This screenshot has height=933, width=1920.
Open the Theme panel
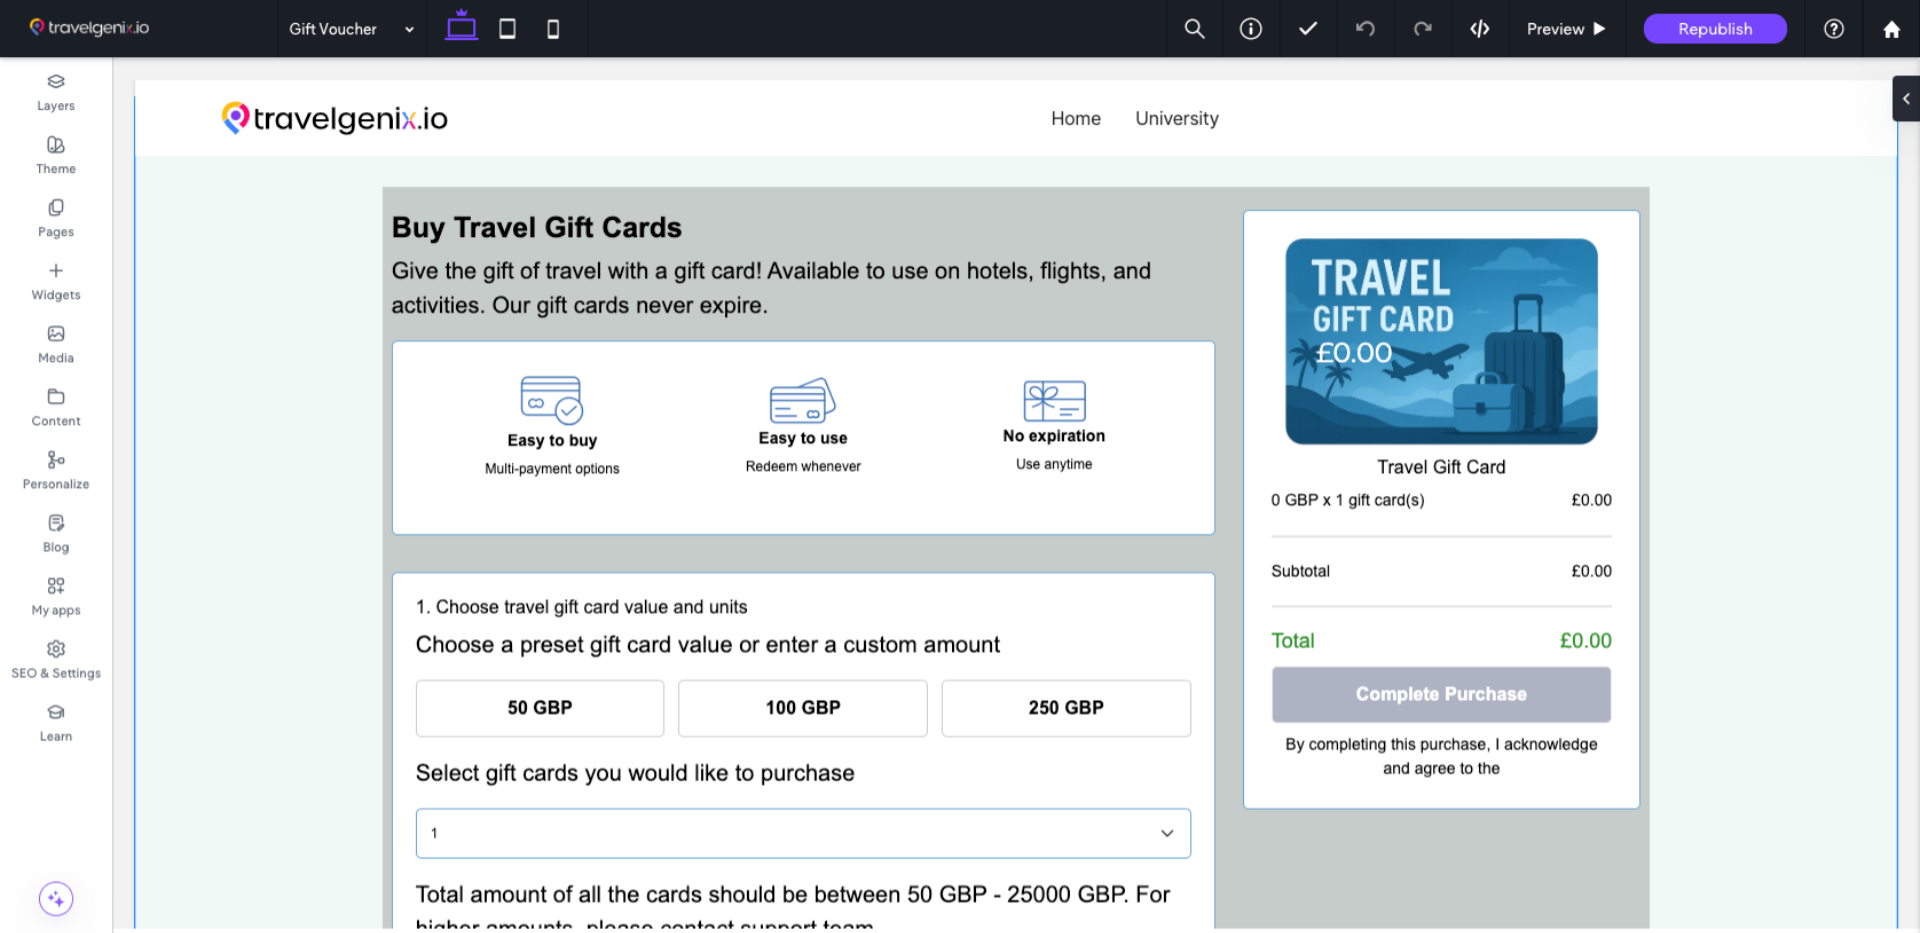[x=55, y=155]
